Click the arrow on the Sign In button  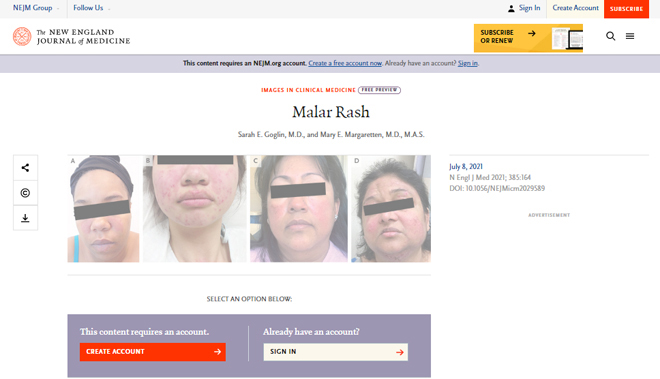click(399, 352)
